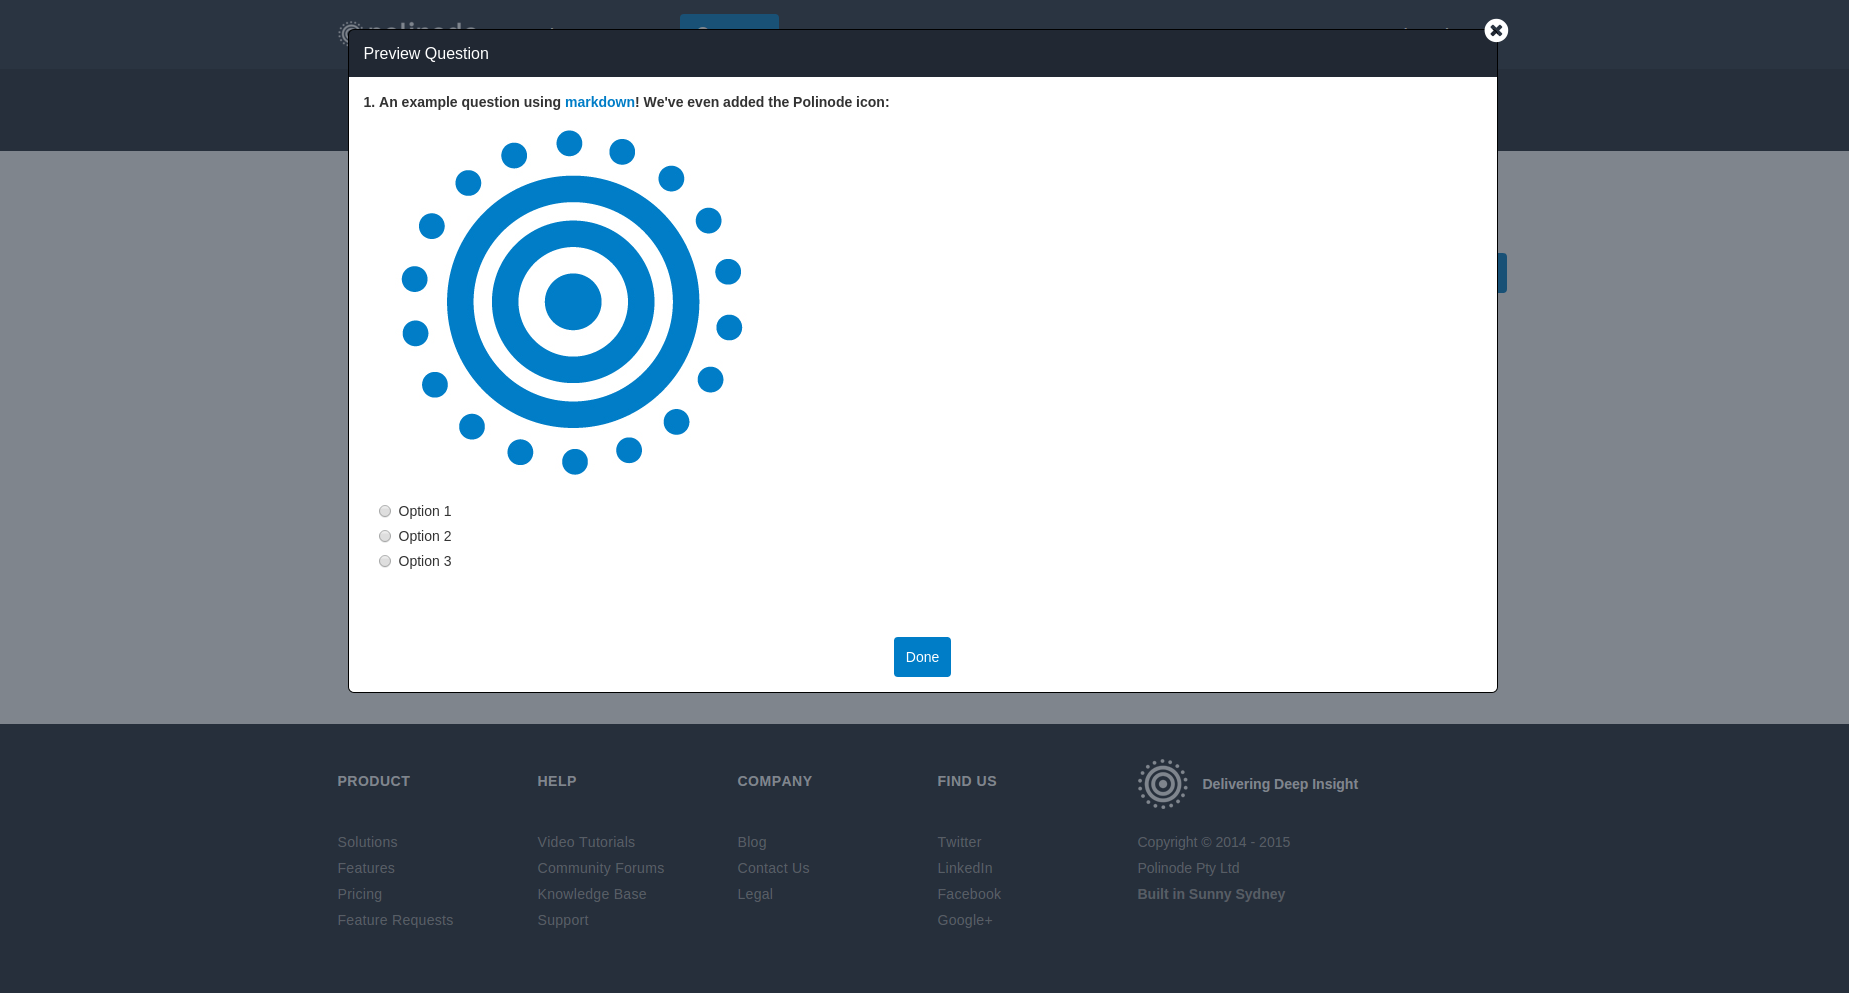Image resolution: width=1849 pixels, height=993 pixels.
Task: Select the Option 2 radio button
Action: point(385,536)
